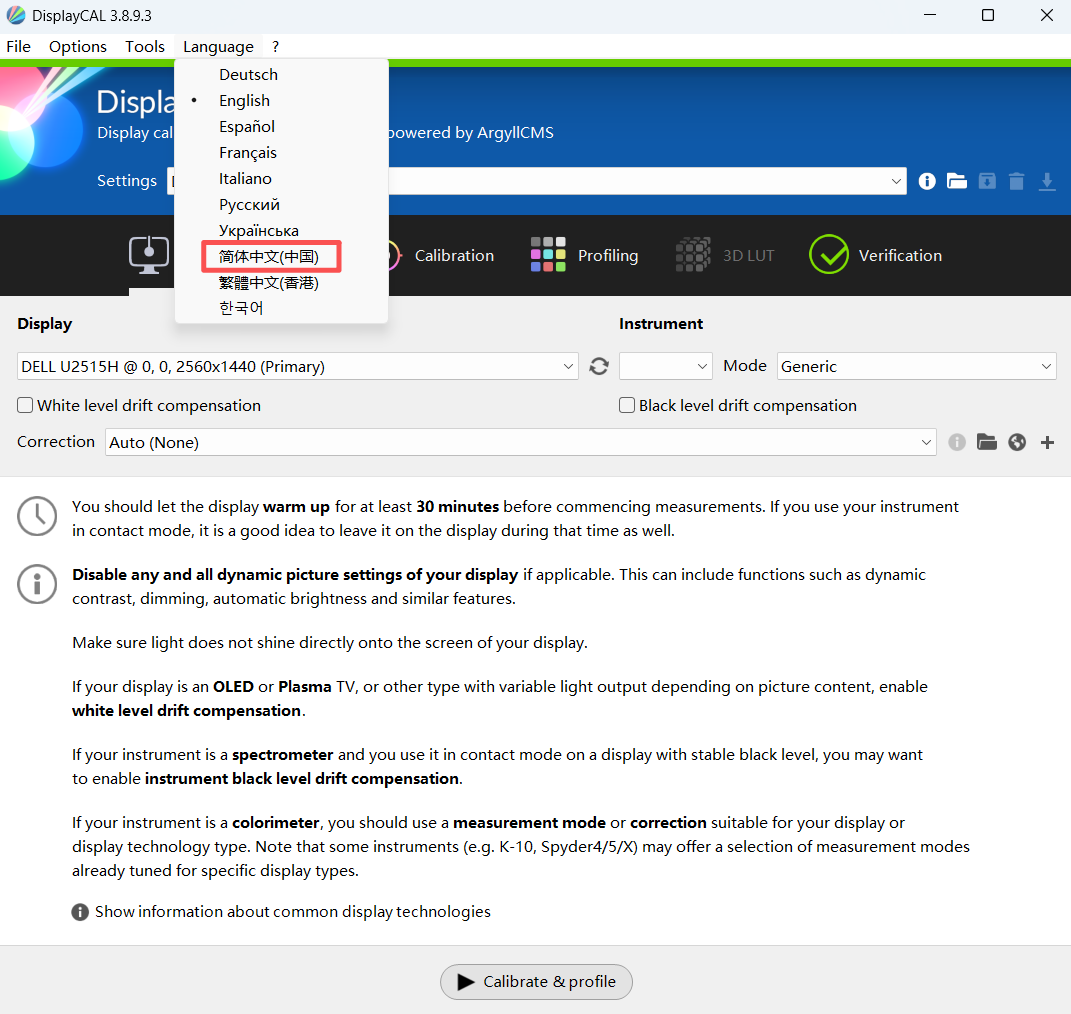The width and height of the screenshot is (1071, 1014).
Task: Click the Profiling color grid icon
Action: point(548,255)
